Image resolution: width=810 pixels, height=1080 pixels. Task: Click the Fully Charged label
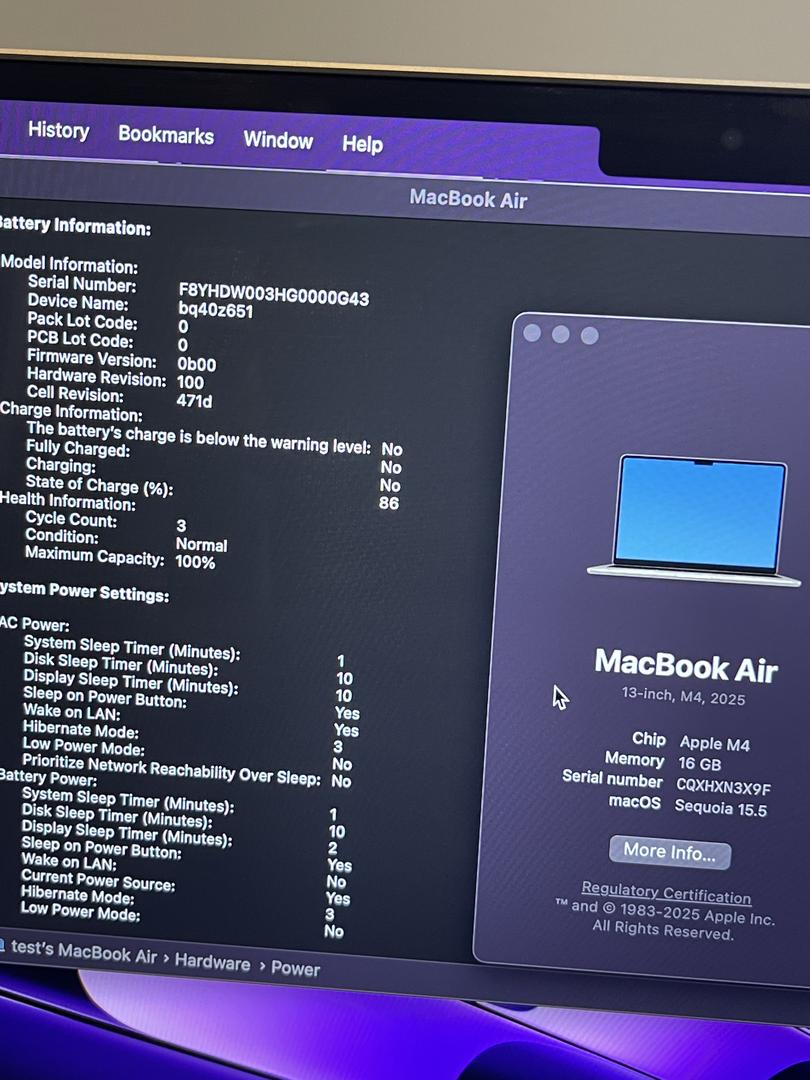click(x=78, y=448)
